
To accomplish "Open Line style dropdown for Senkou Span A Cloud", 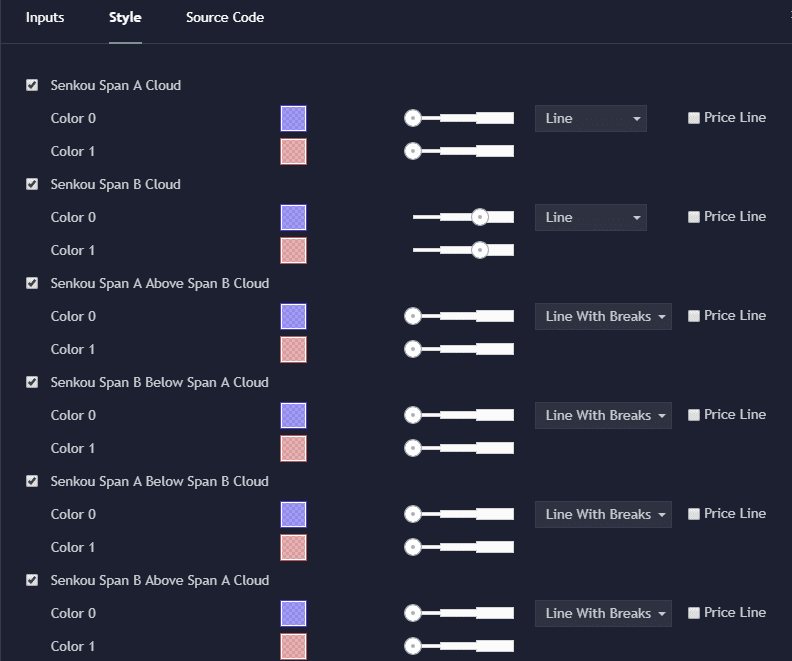I will [x=590, y=118].
